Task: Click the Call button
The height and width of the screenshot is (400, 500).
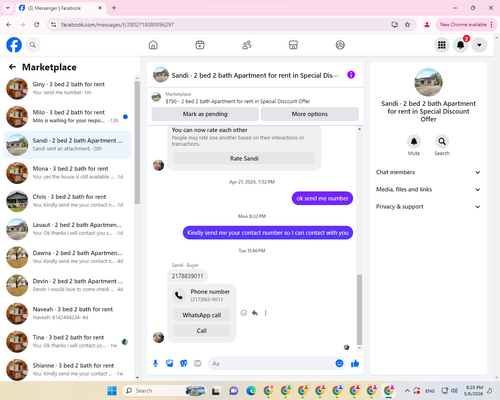Action: pyautogui.click(x=202, y=331)
